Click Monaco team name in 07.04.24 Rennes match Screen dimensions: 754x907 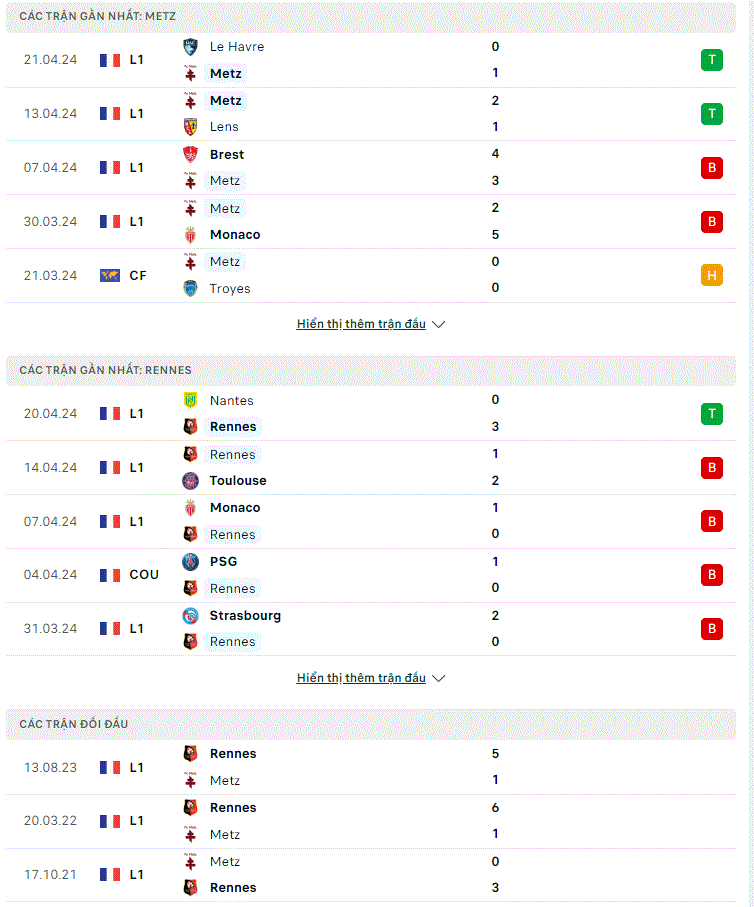[235, 508]
